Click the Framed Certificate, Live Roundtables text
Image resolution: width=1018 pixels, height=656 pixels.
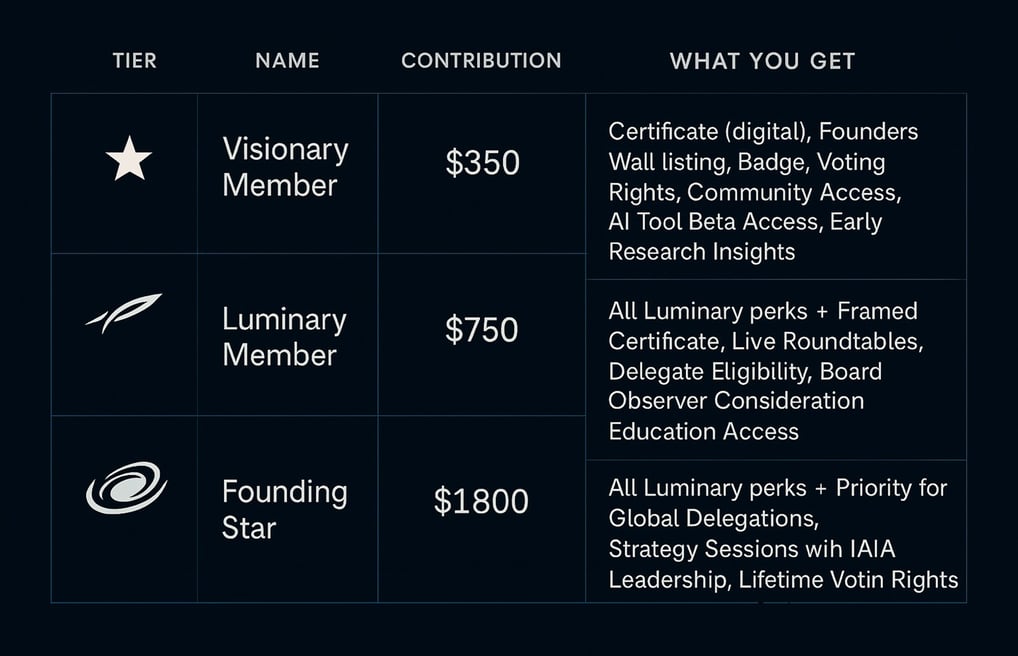point(766,326)
